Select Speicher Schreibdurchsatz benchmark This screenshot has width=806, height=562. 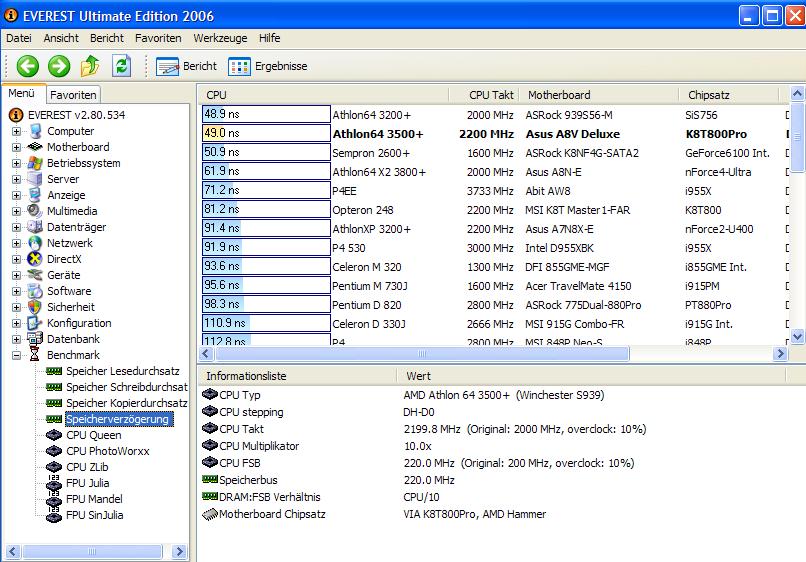(x=126, y=387)
